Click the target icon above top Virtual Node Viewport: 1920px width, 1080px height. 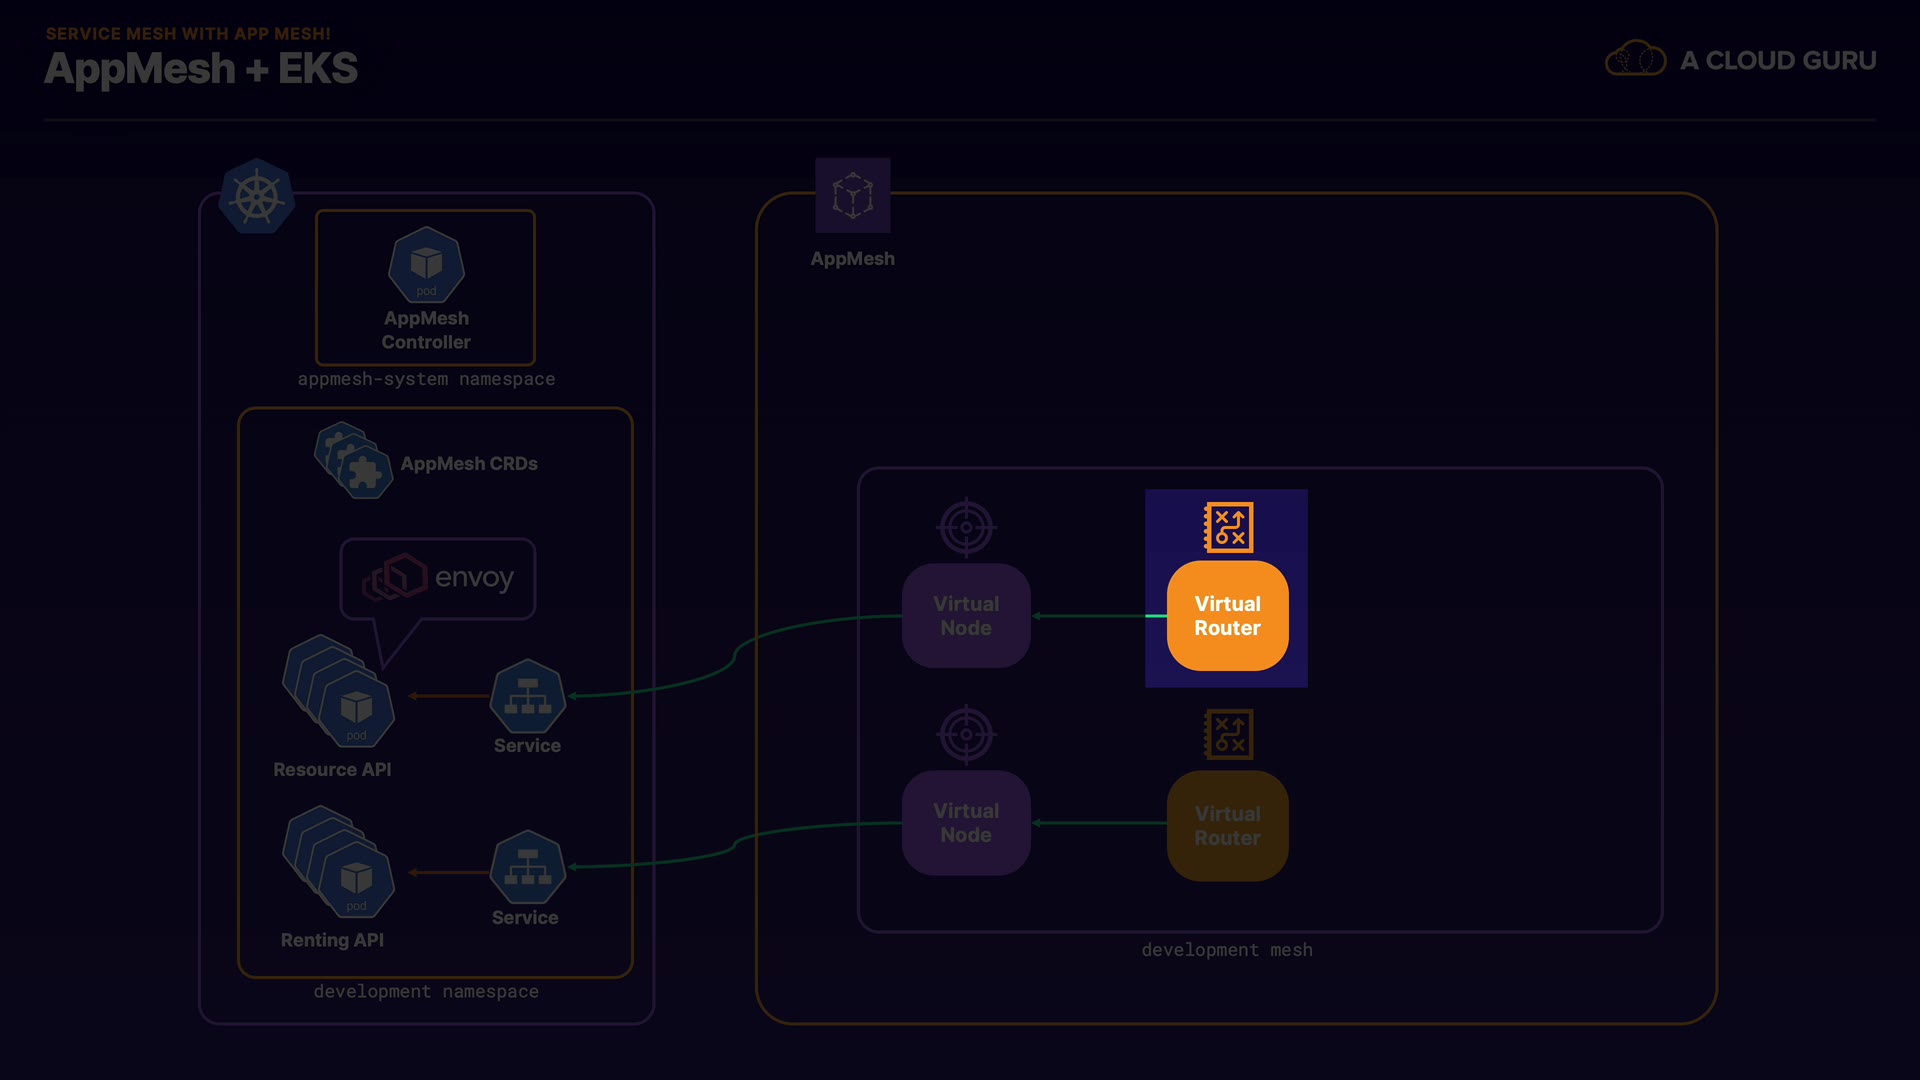point(965,527)
